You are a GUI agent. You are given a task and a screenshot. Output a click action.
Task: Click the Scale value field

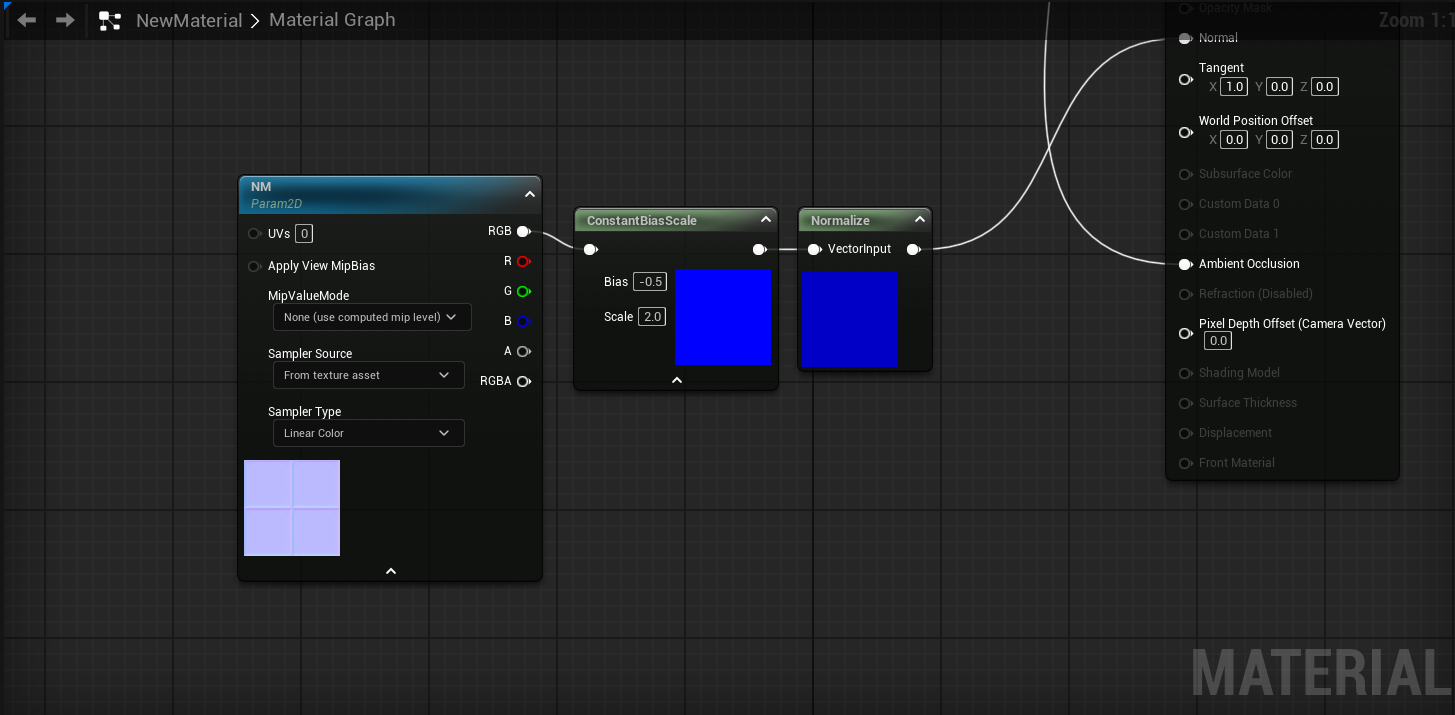[652, 317]
